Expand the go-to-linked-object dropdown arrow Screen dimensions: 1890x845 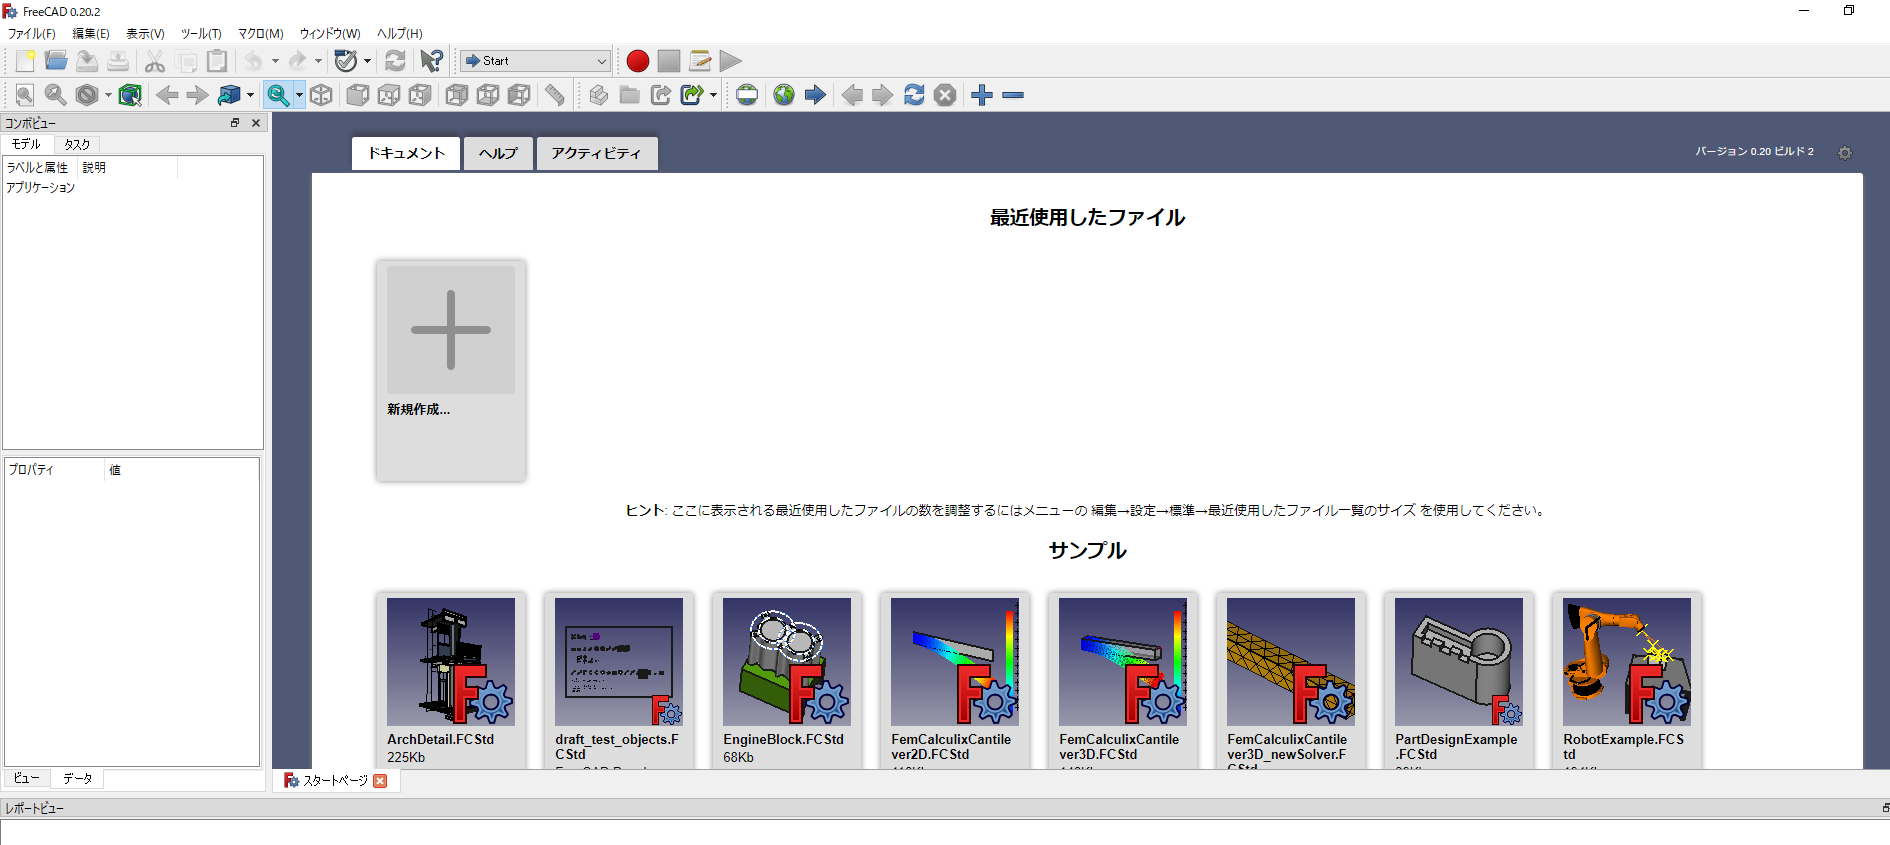250,95
